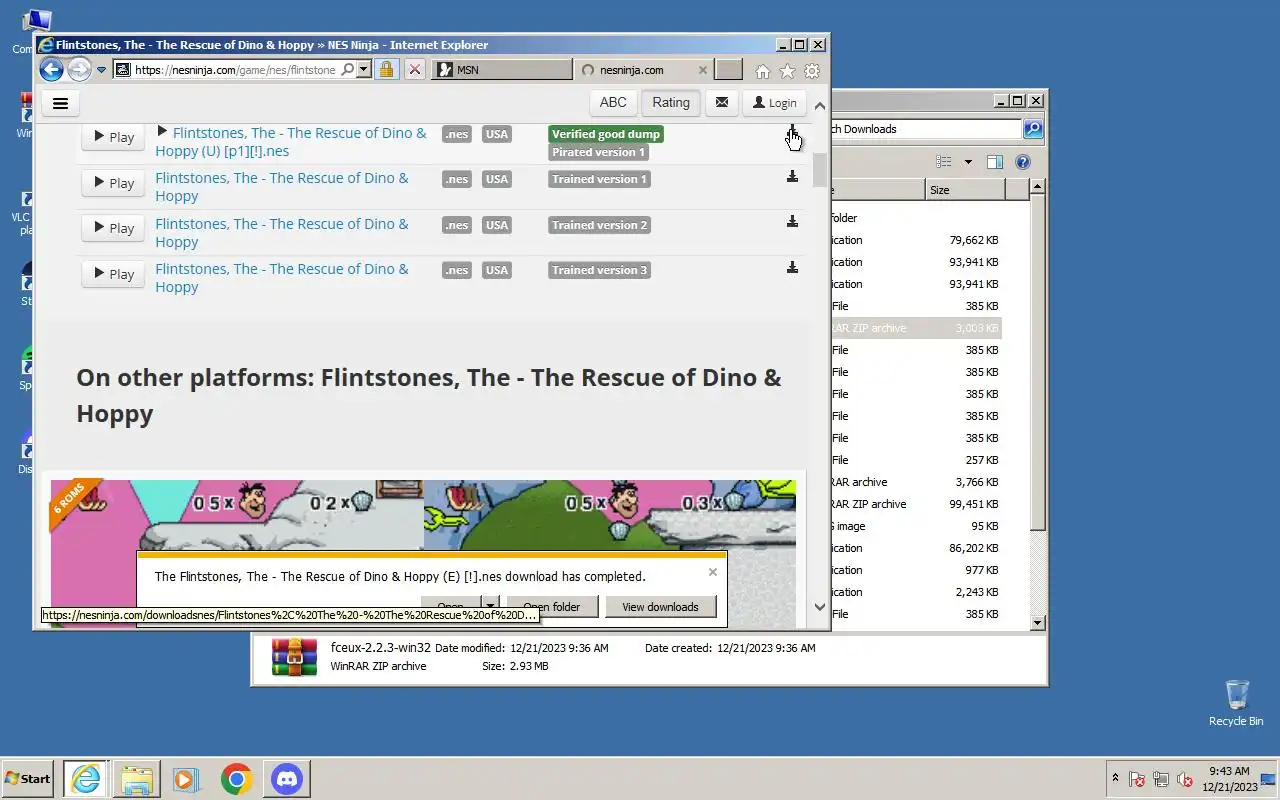The width and height of the screenshot is (1280, 800).
Task: Click the security lock icon
Action: [386, 70]
